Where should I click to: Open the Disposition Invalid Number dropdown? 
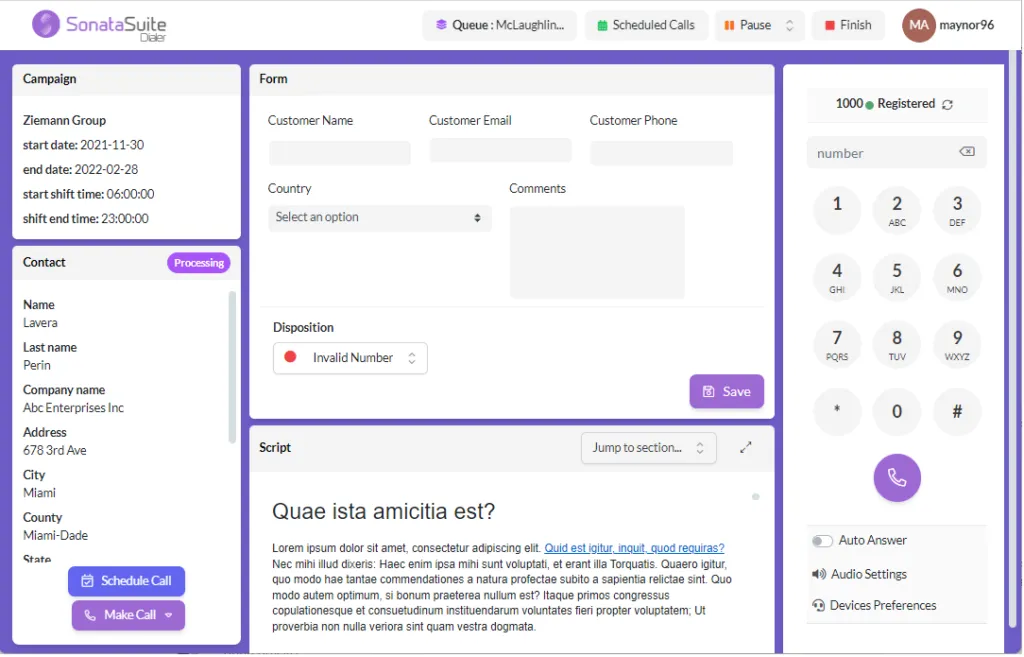coord(350,358)
